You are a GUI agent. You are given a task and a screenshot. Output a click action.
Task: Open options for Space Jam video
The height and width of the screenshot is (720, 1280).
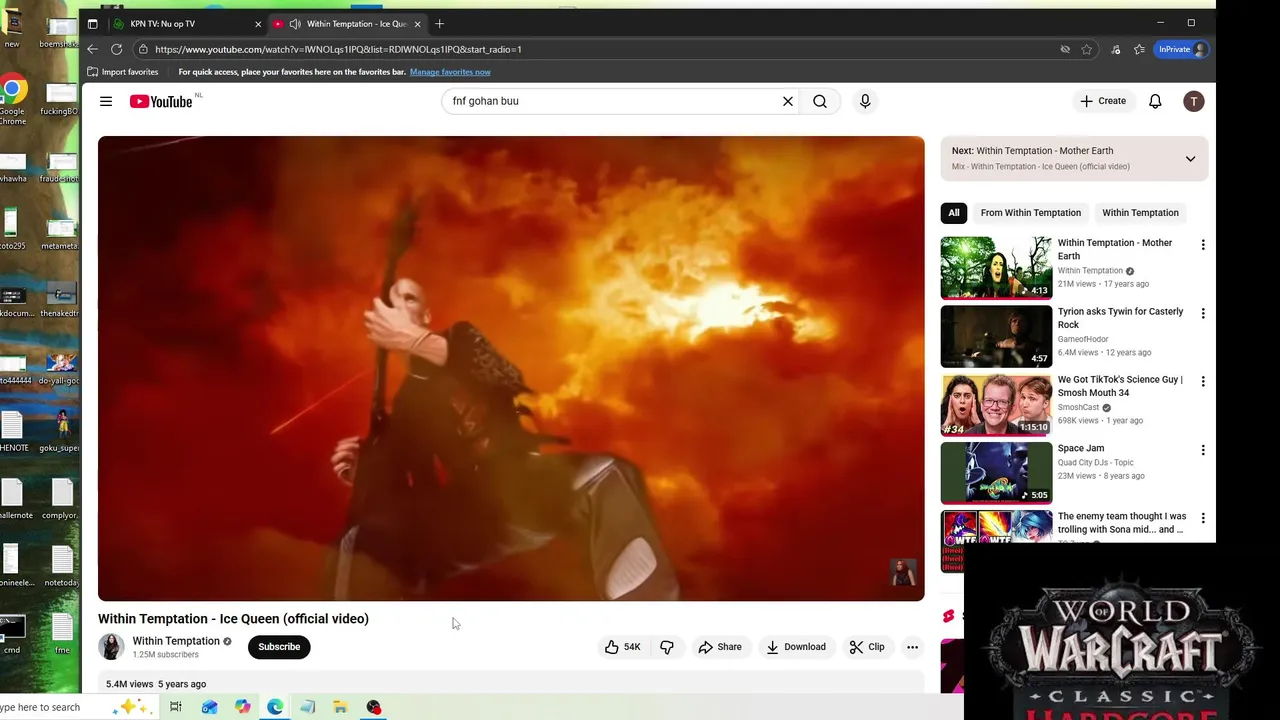[x=1203, y=450]
